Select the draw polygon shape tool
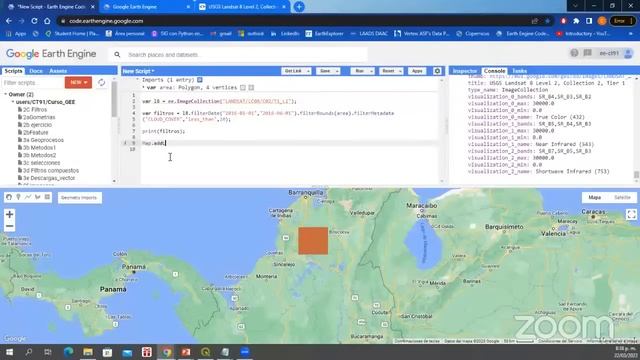The width and height of the screenshot is (640, 360). pos(38,197)
